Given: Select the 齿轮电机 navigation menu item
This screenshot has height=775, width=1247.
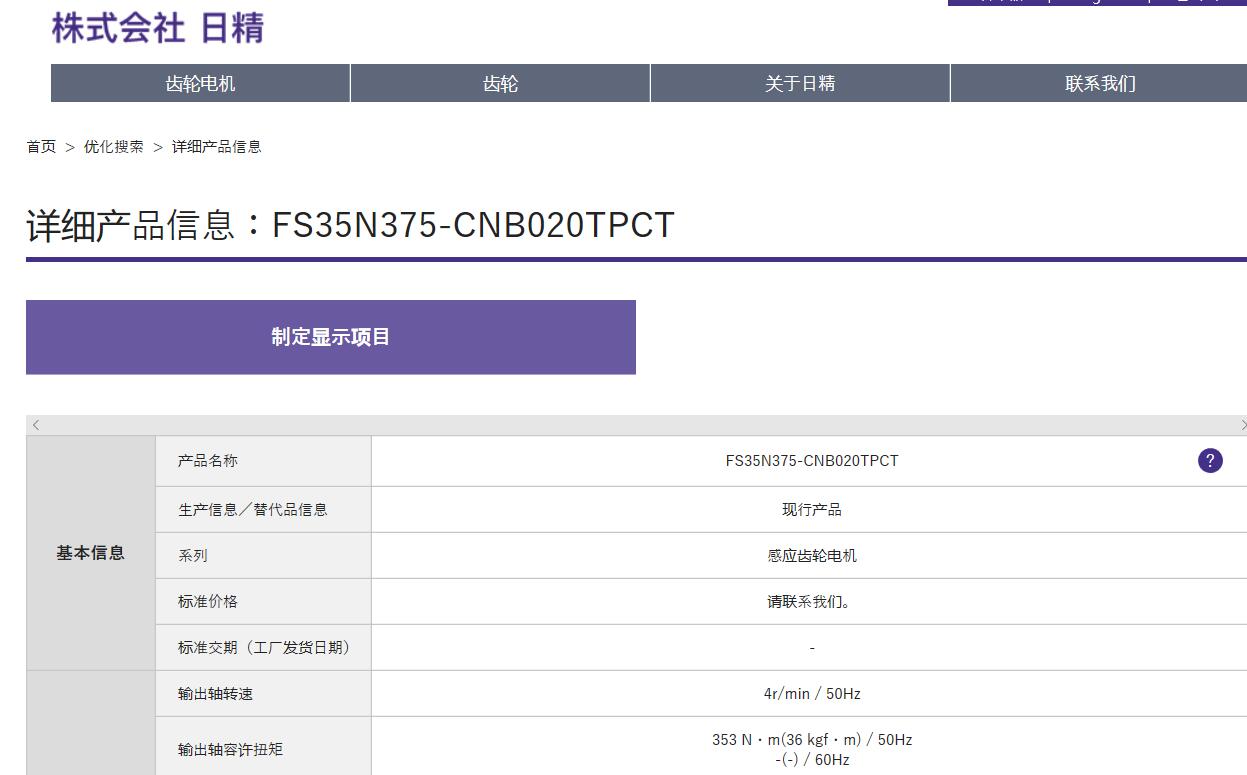Looking at the screenshot, I should pyautogui.click(x=199, y=84).
